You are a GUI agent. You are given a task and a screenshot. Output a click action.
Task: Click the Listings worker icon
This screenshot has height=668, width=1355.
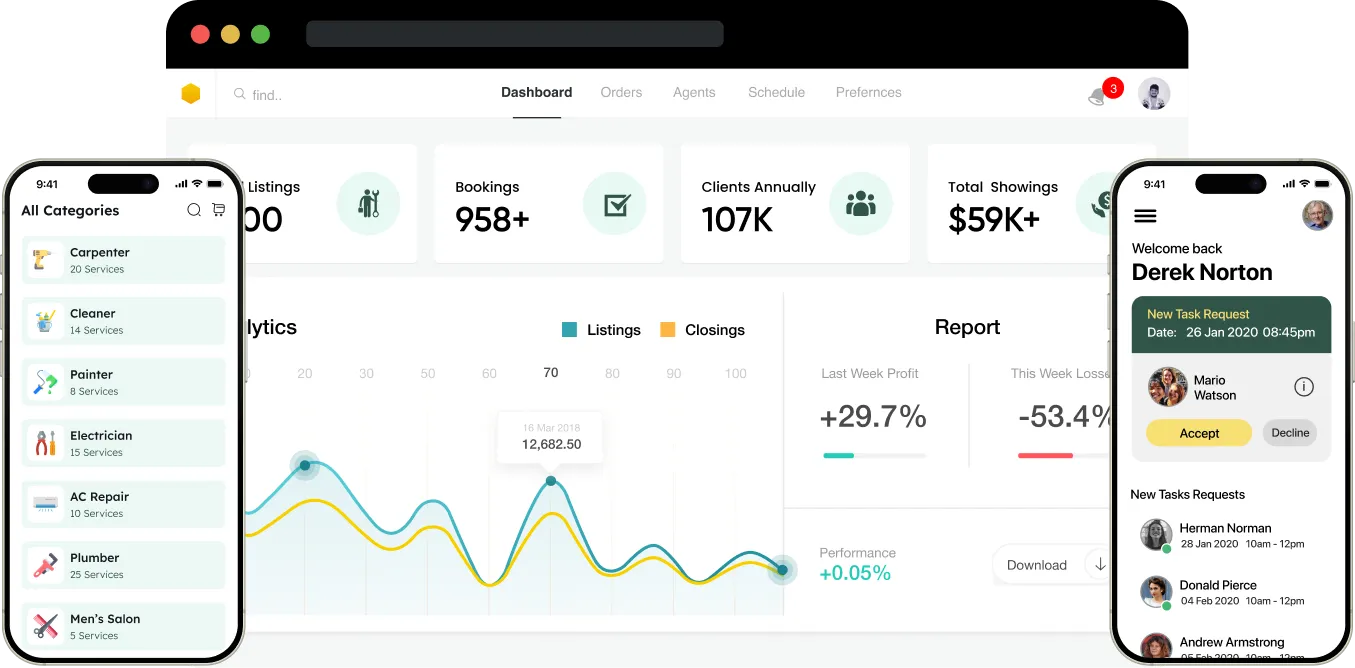pos(368,205)
